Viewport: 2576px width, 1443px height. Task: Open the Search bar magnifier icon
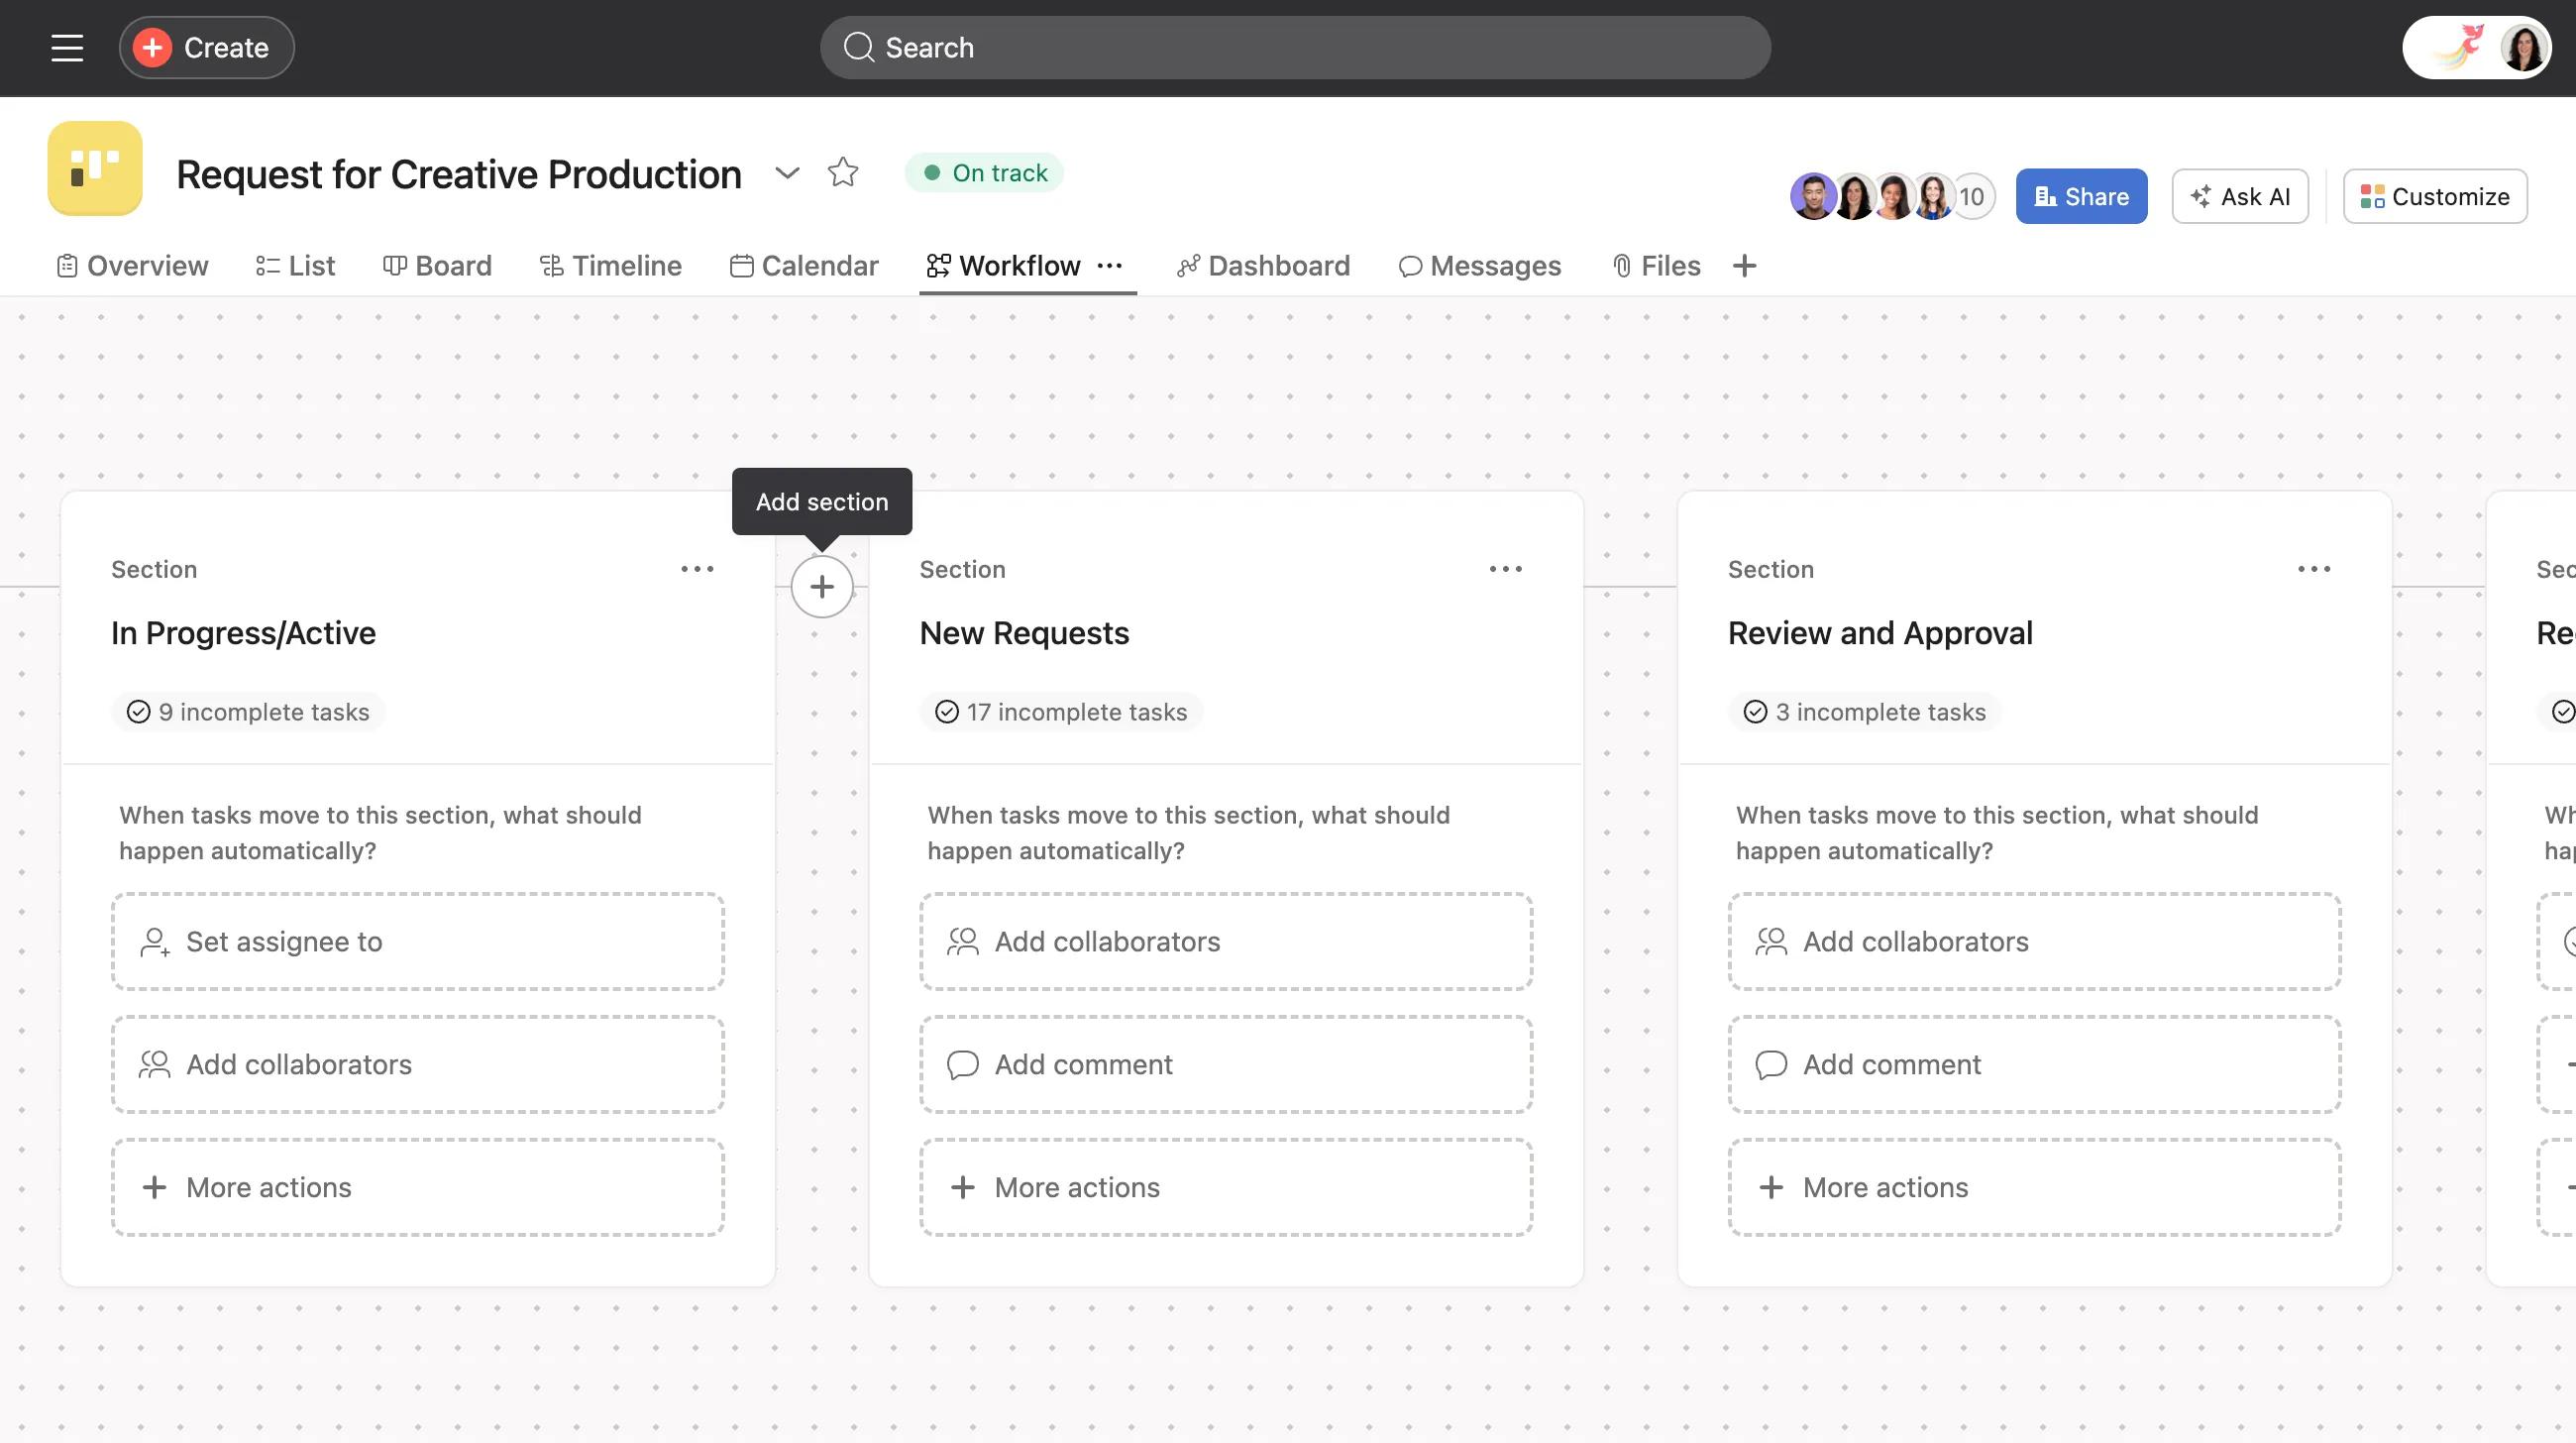(x=859, y=47)
